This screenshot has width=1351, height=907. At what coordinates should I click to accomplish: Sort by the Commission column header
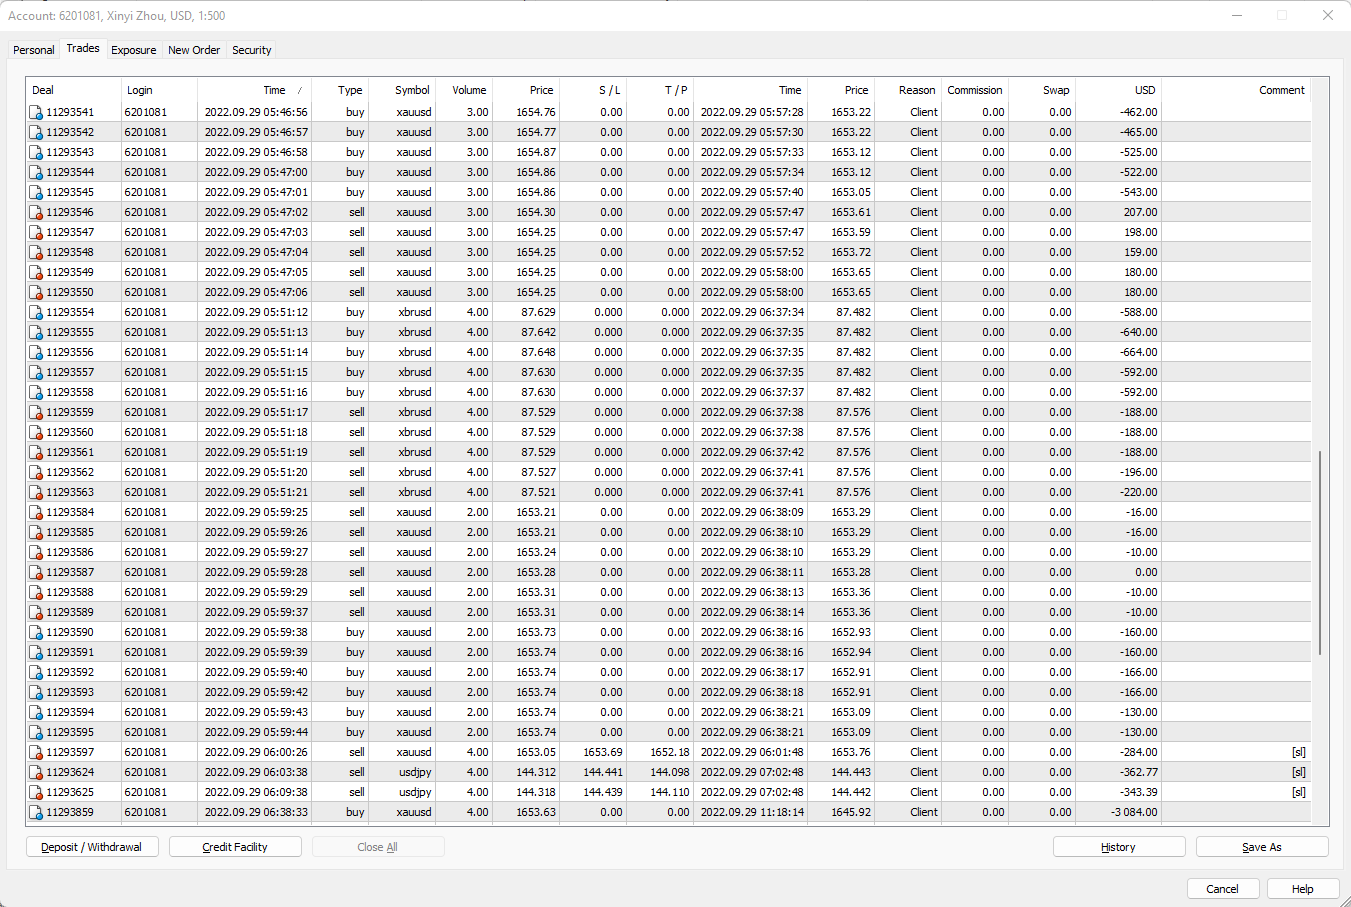(975, 90)
